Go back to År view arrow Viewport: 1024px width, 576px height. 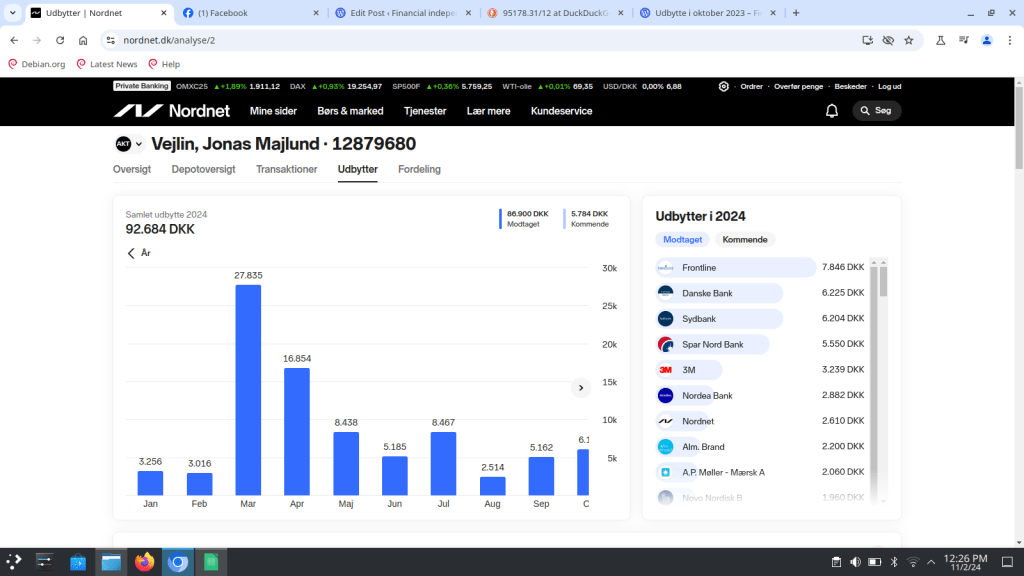[x=131, y=253]
